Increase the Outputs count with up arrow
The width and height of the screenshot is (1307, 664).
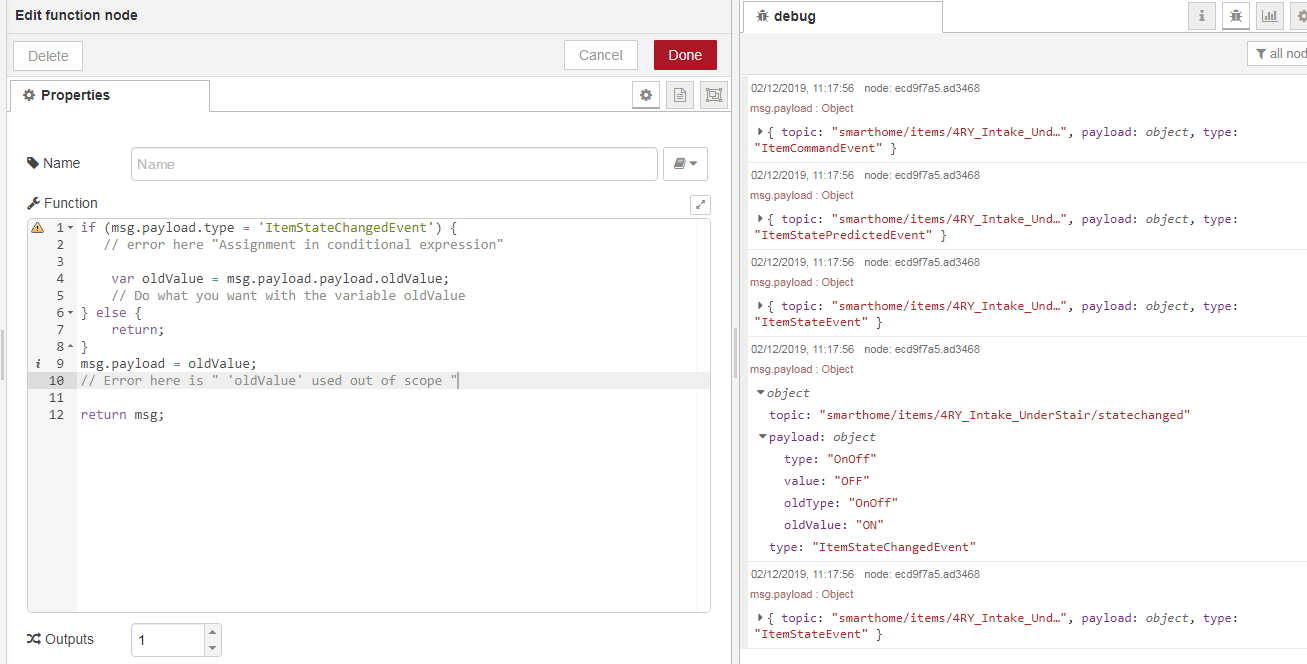pos(211,632)
